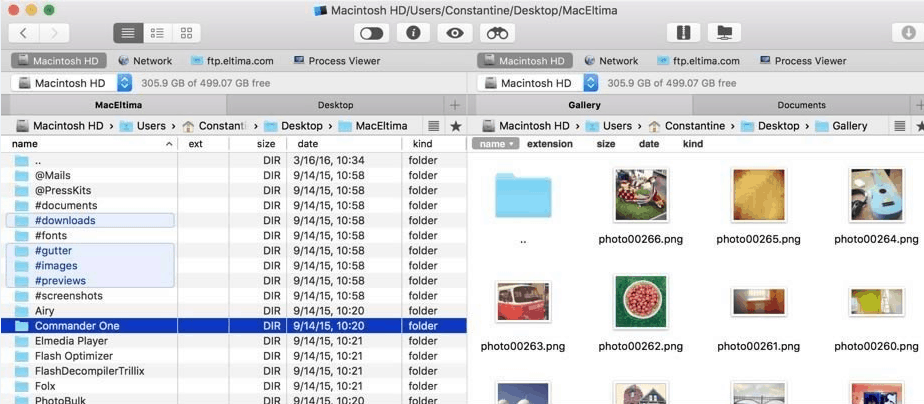The width and height of the screenshot is (924, 404).
Task: Switch to full list view mode
Action: click(x=128, y=33)
